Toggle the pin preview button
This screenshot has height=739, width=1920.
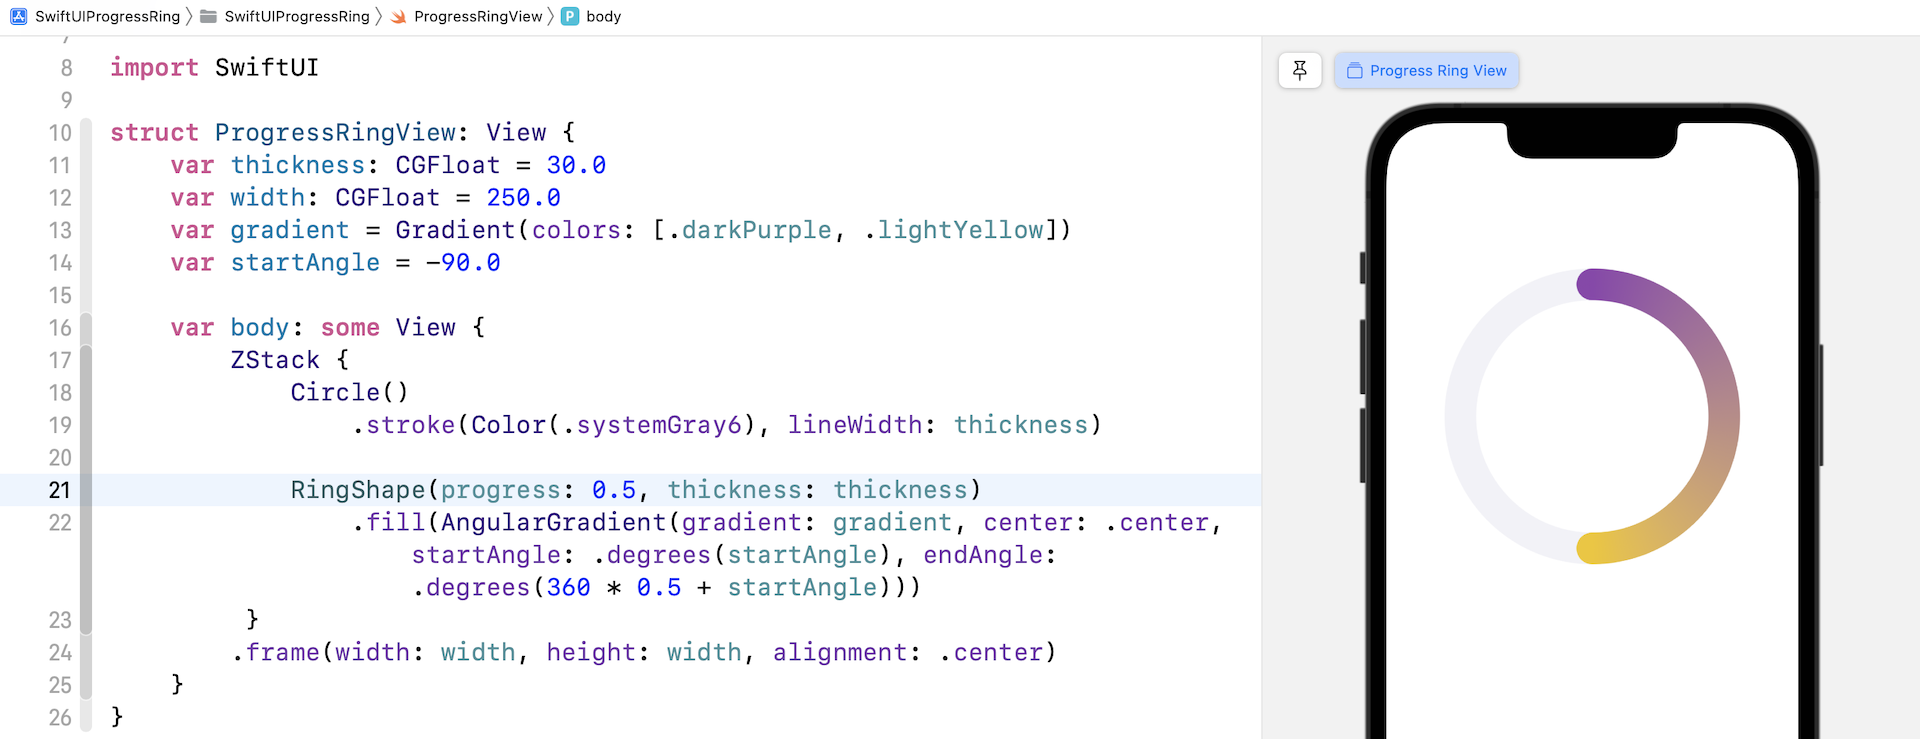(1300, 70)
